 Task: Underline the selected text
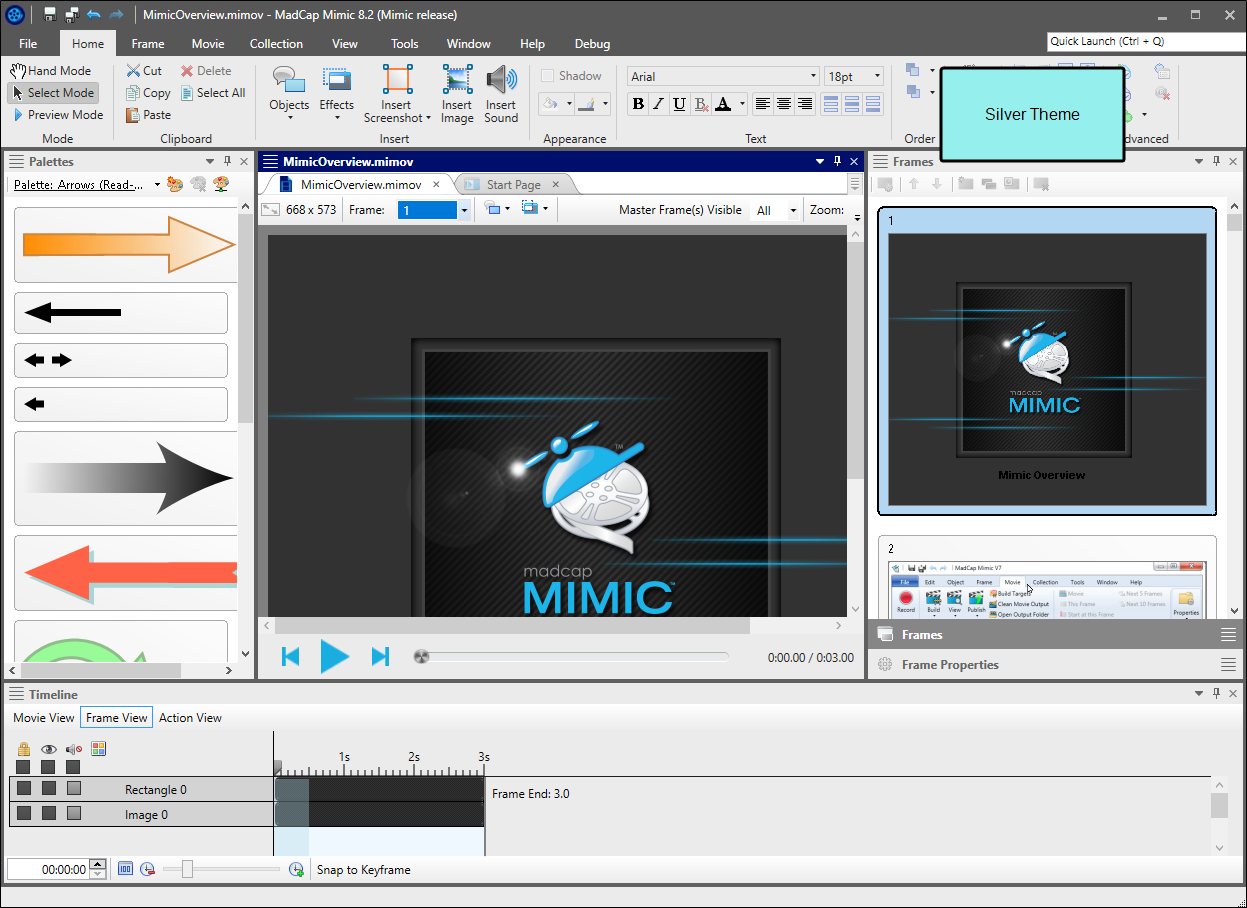679,104
